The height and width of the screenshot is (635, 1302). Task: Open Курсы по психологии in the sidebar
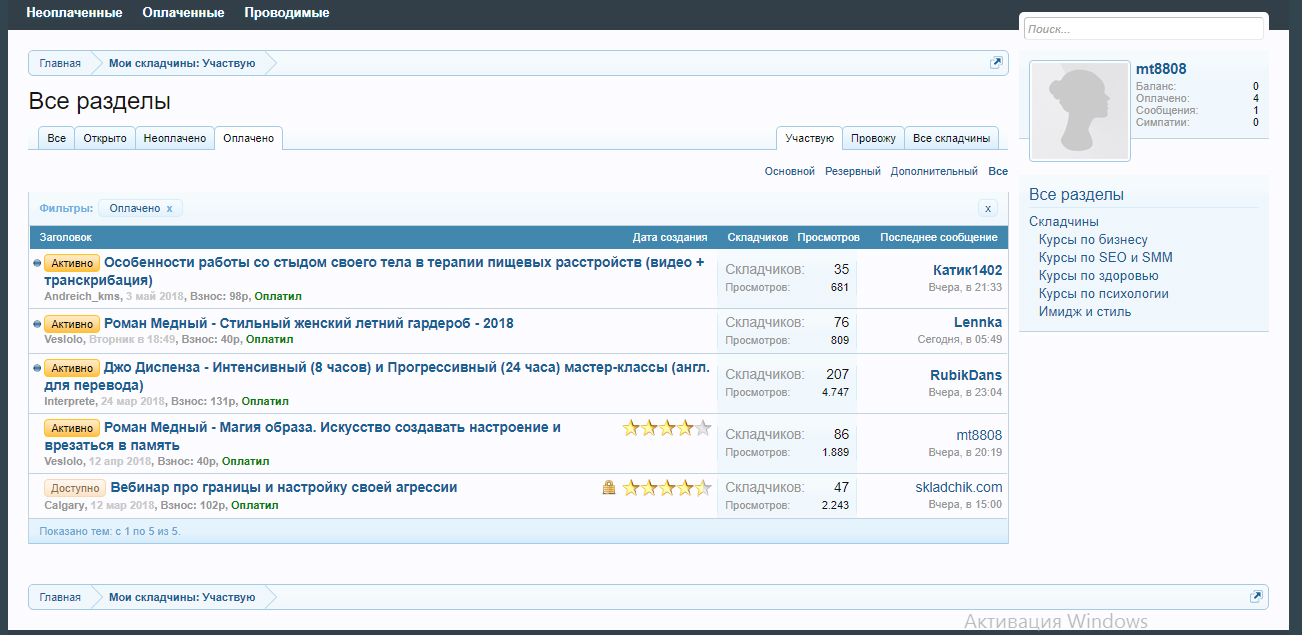coord(1103,294)
